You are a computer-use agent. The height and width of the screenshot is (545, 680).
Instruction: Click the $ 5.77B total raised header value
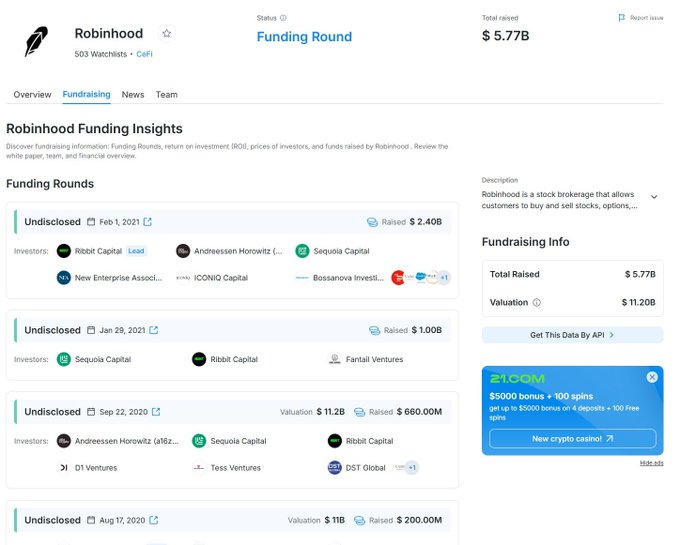506,36
